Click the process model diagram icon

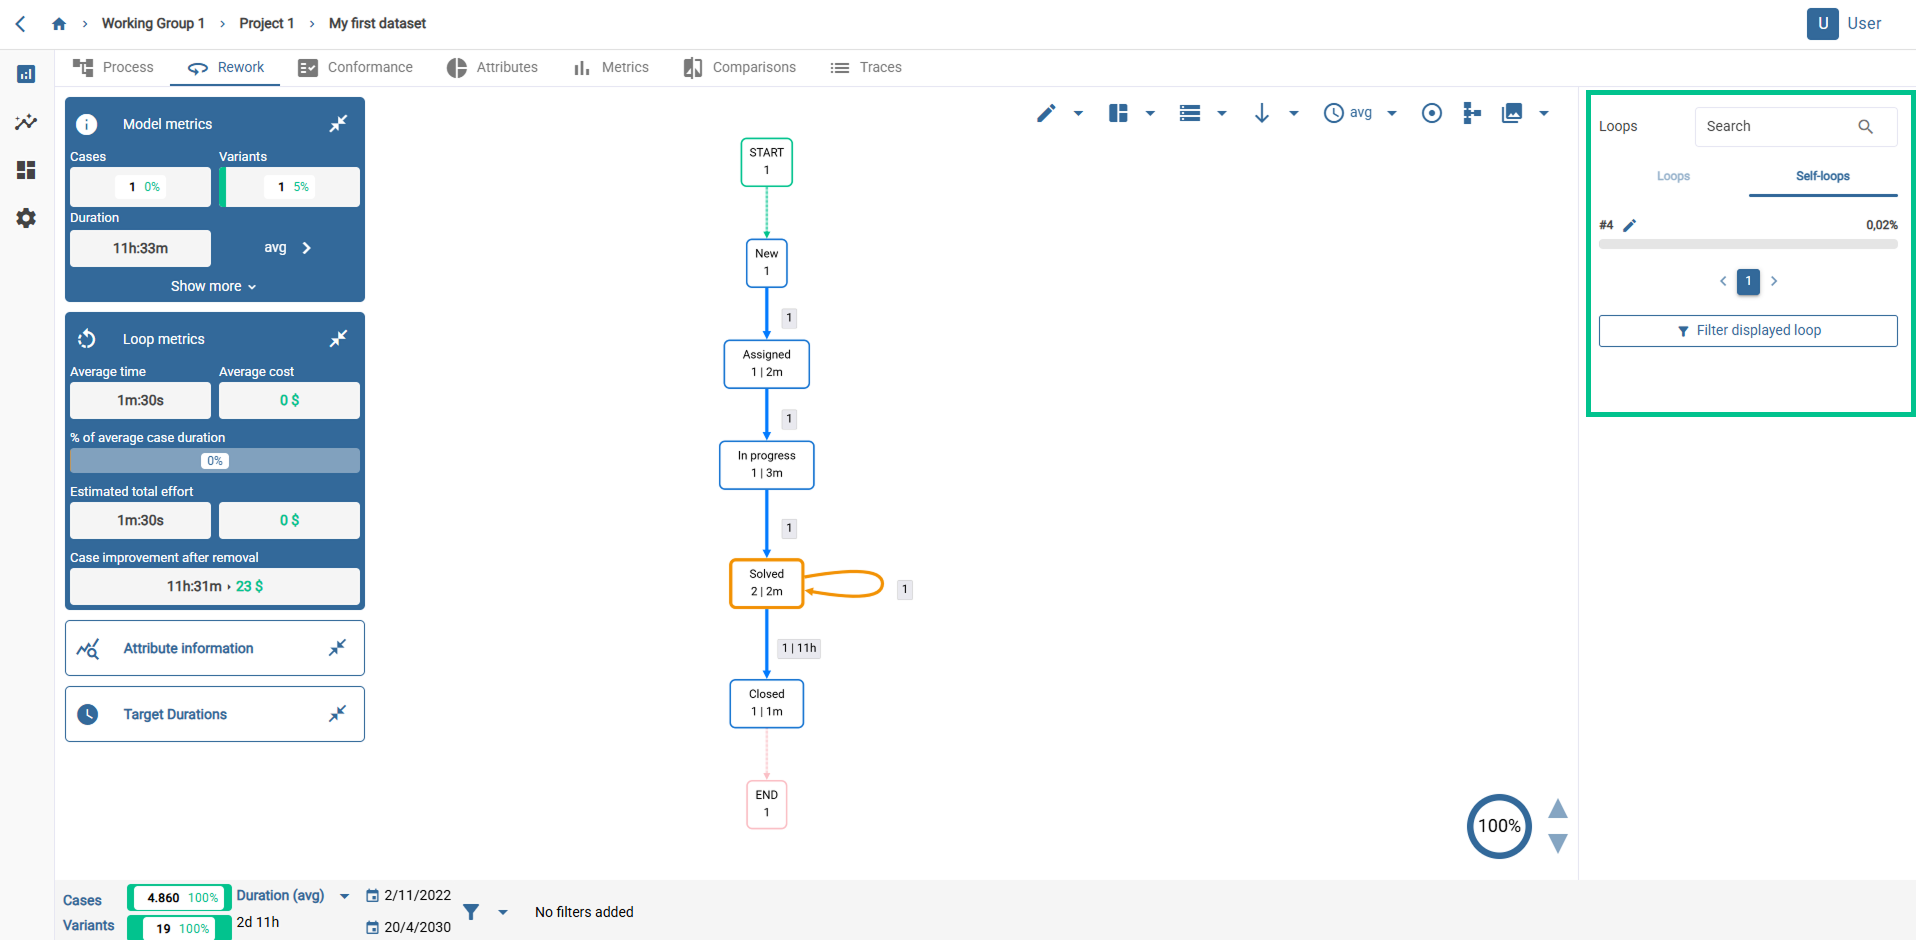(x=1471, y=113)
